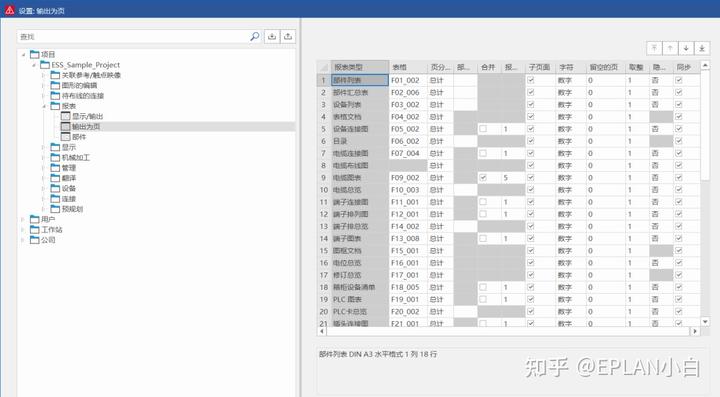Toggle 子页面 checkbox for row F01_002
The width and height of the screenshot is (720, 397).
[531, 80]
